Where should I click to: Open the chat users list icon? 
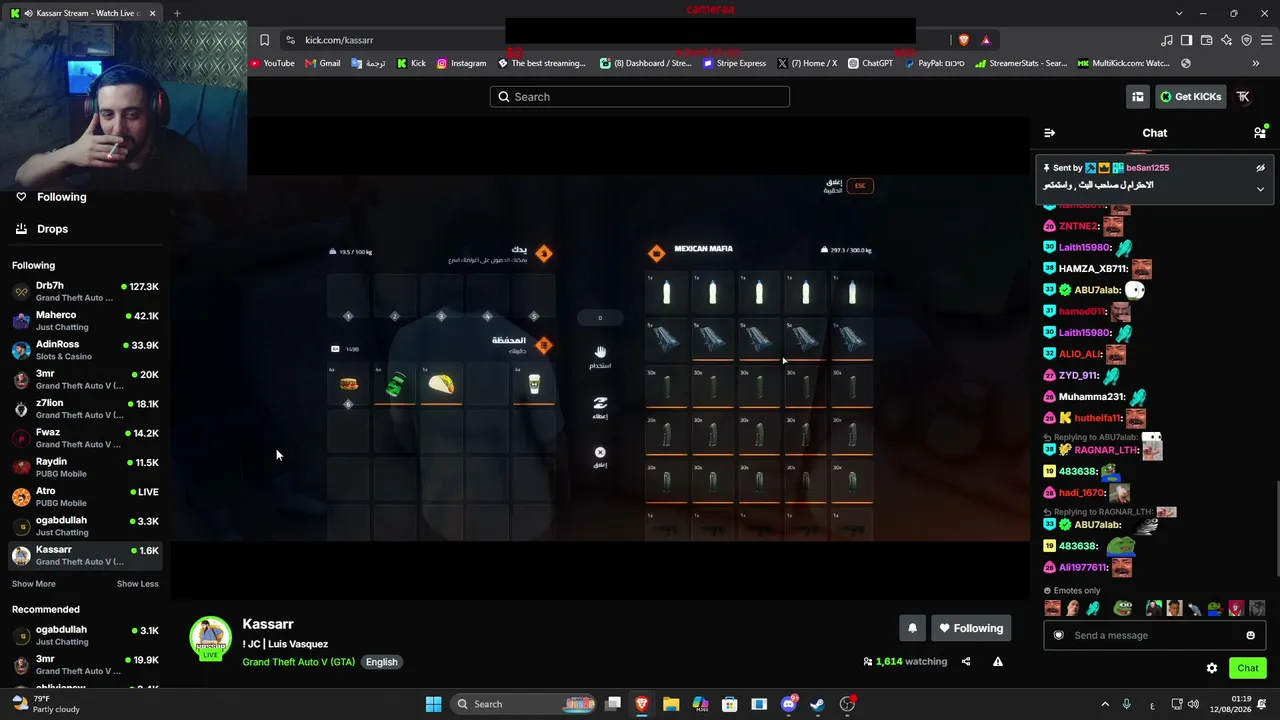pos(1260,133)
